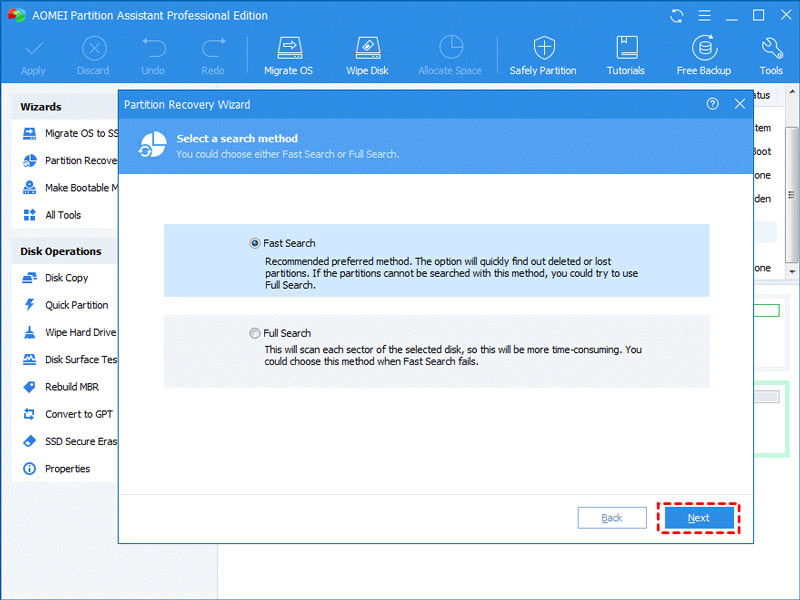Click the Wipe Hard Drive broom icon
This screenshot has width=800, height=600.
click(x=30, y=333)
